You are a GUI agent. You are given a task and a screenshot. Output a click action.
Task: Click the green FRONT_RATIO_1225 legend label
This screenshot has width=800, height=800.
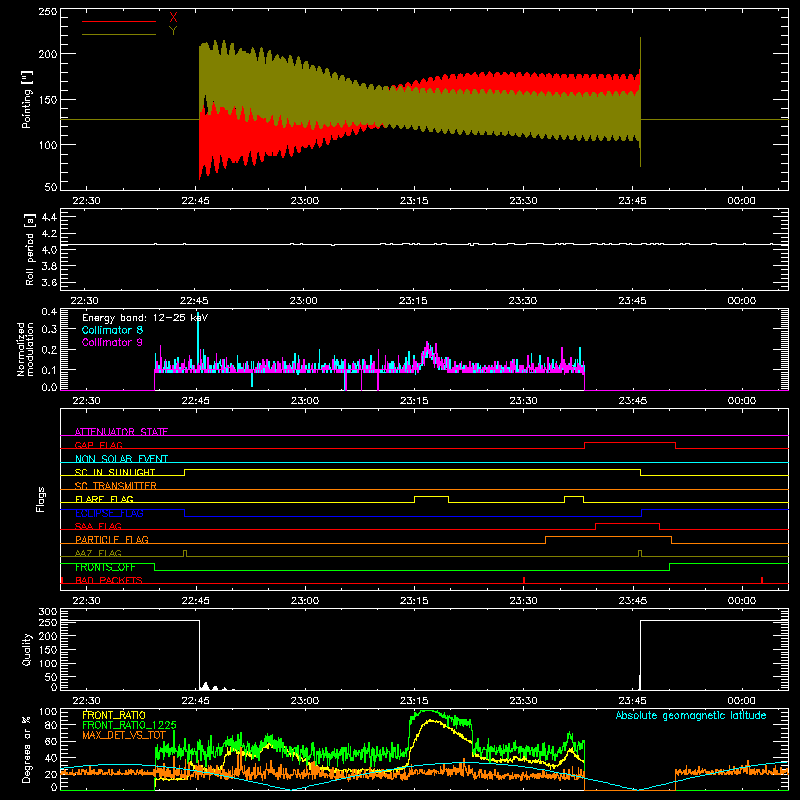click(x=130, y=725)
